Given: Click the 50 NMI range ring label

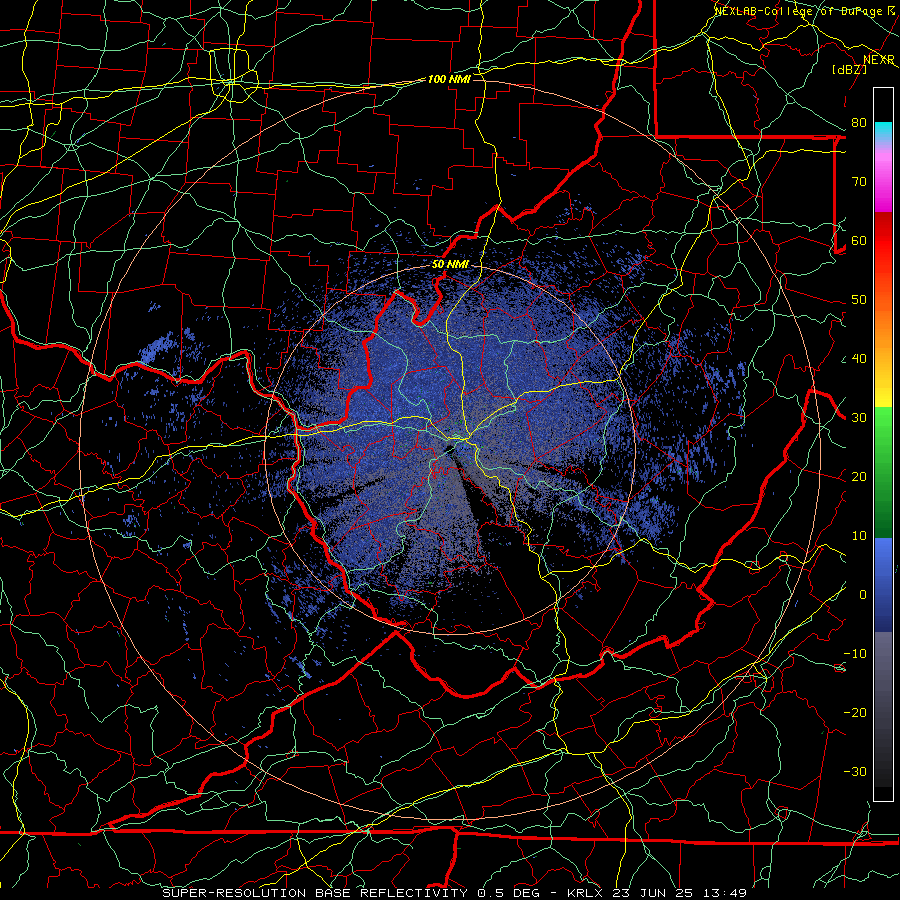Looking at the screenshot, I should 450,264.
